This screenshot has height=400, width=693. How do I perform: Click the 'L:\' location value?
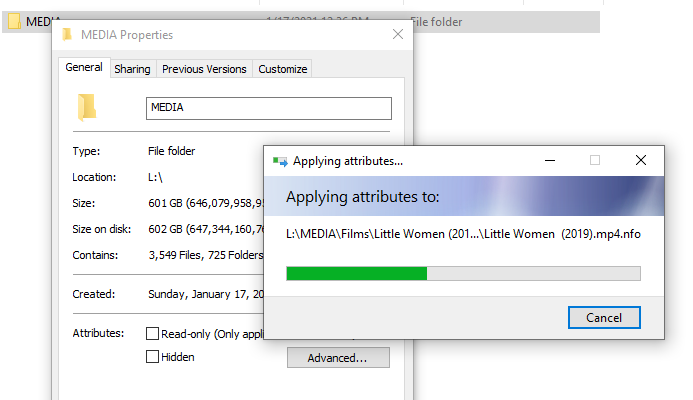pyautogui.click(x=155, y=177)
